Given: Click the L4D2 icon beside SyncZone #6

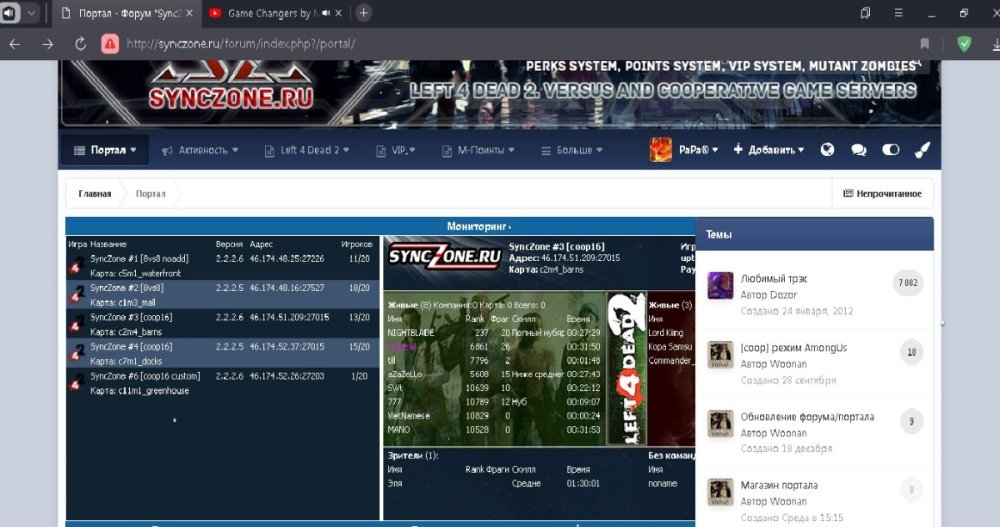Looking at the screenshot, I should [x=77, y=383].
